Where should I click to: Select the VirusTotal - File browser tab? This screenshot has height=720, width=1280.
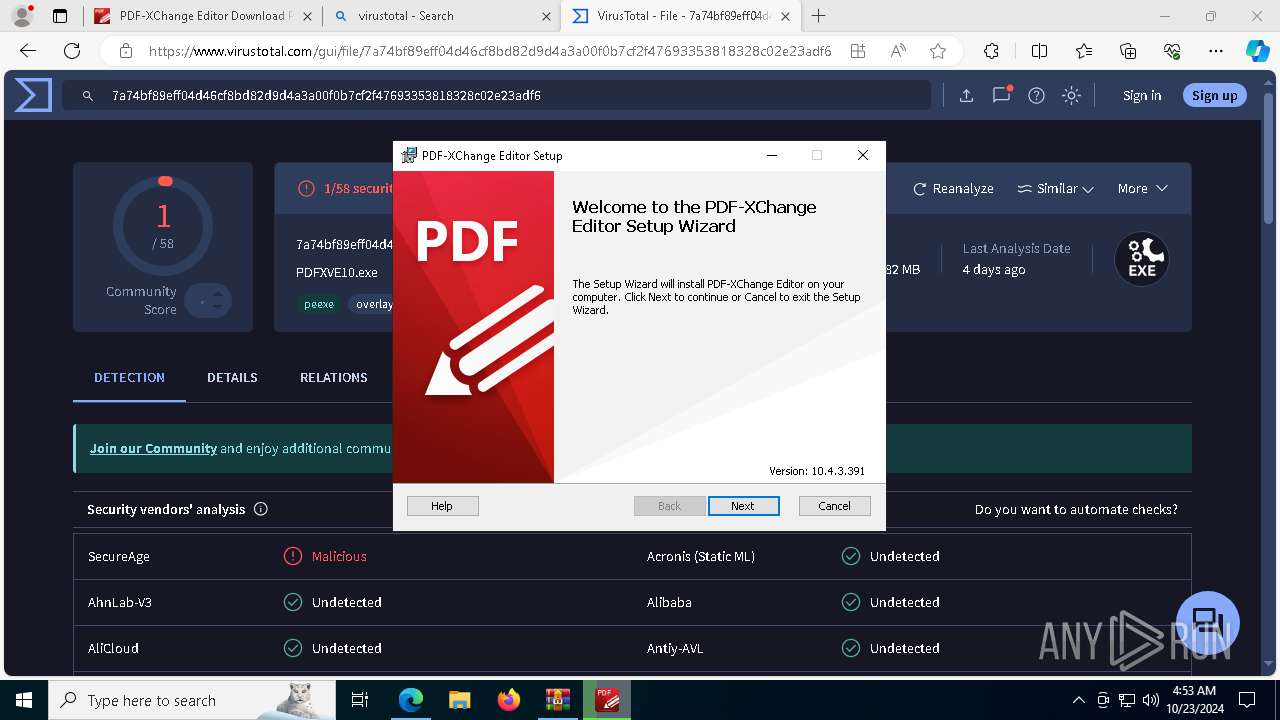pyautogui.click(x=680, y=16)
